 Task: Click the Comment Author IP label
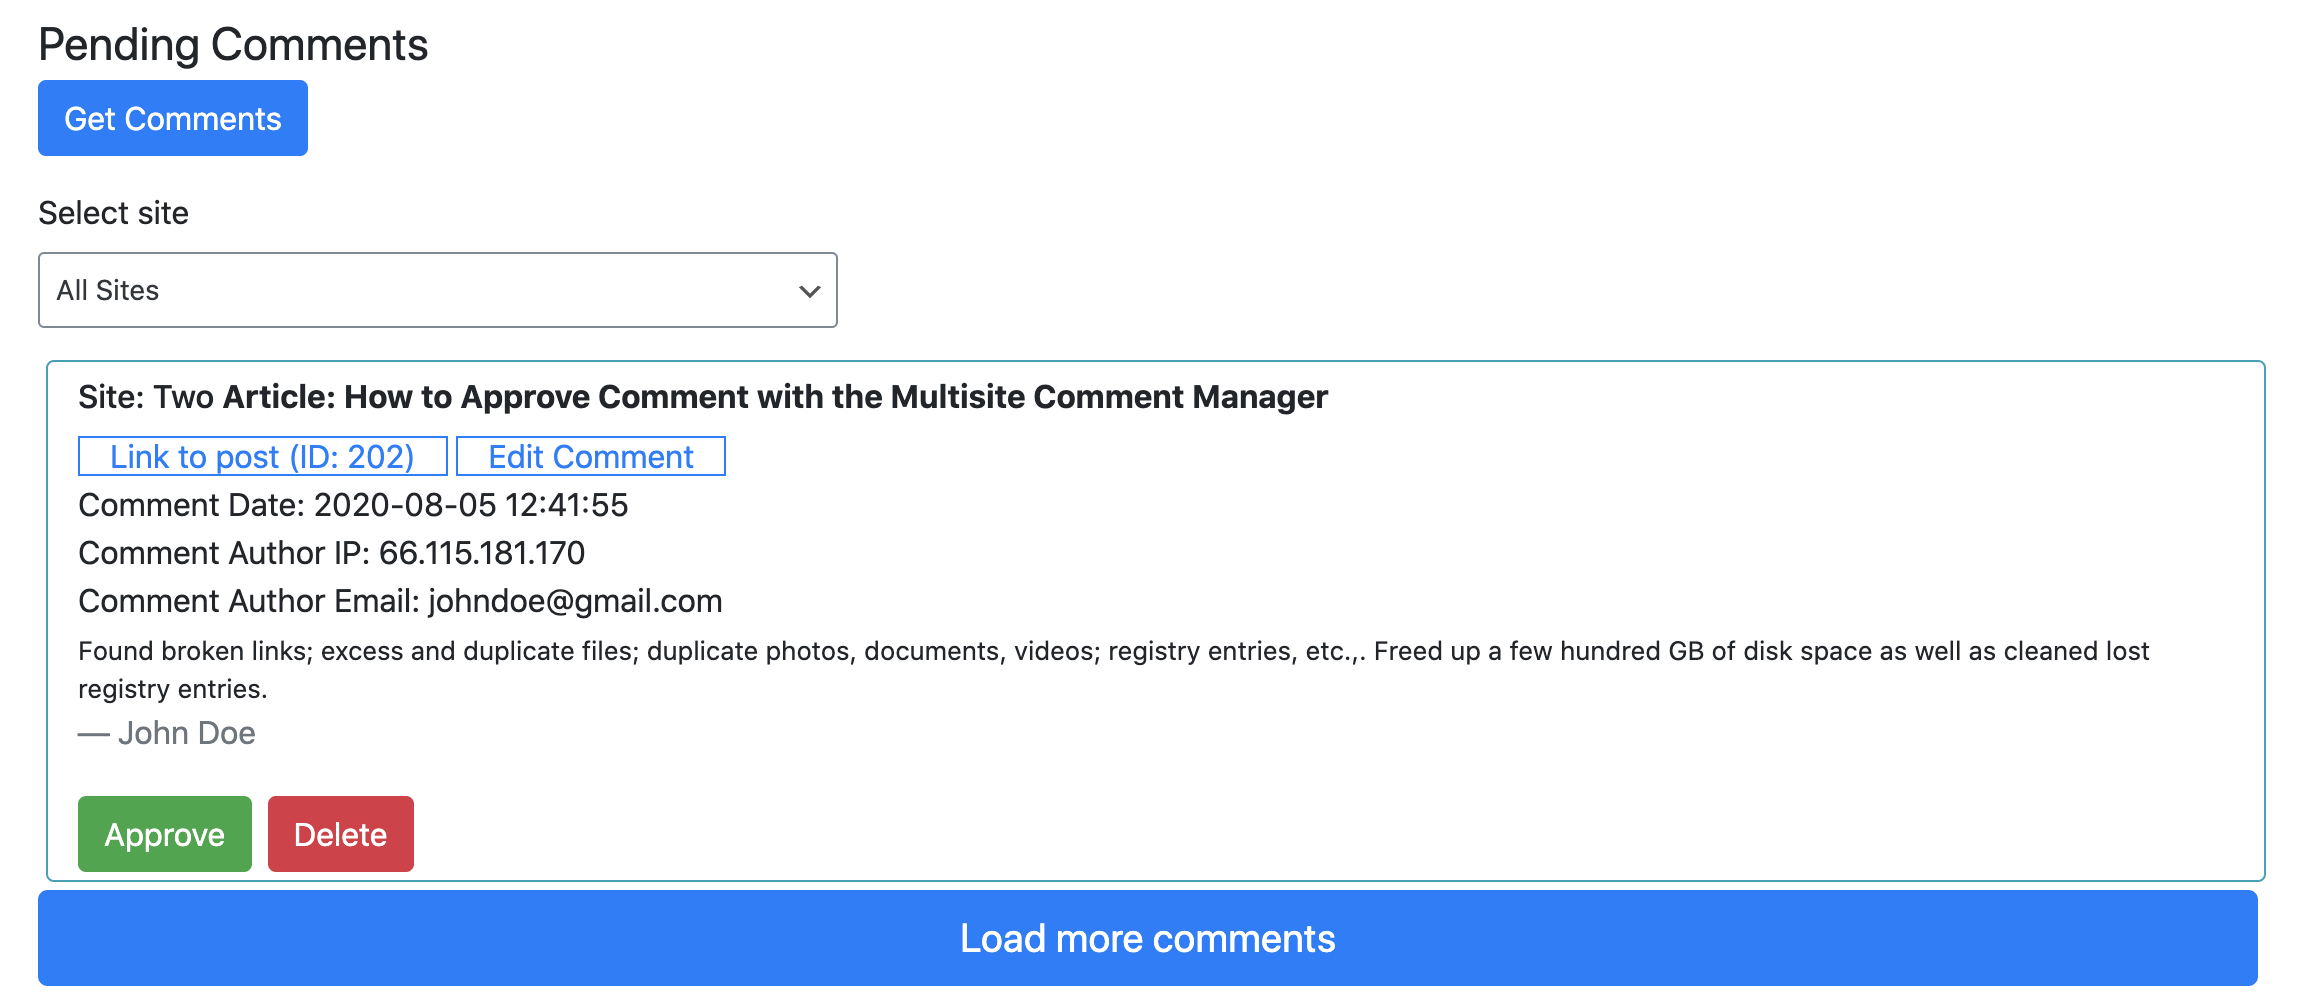[224, 553]
